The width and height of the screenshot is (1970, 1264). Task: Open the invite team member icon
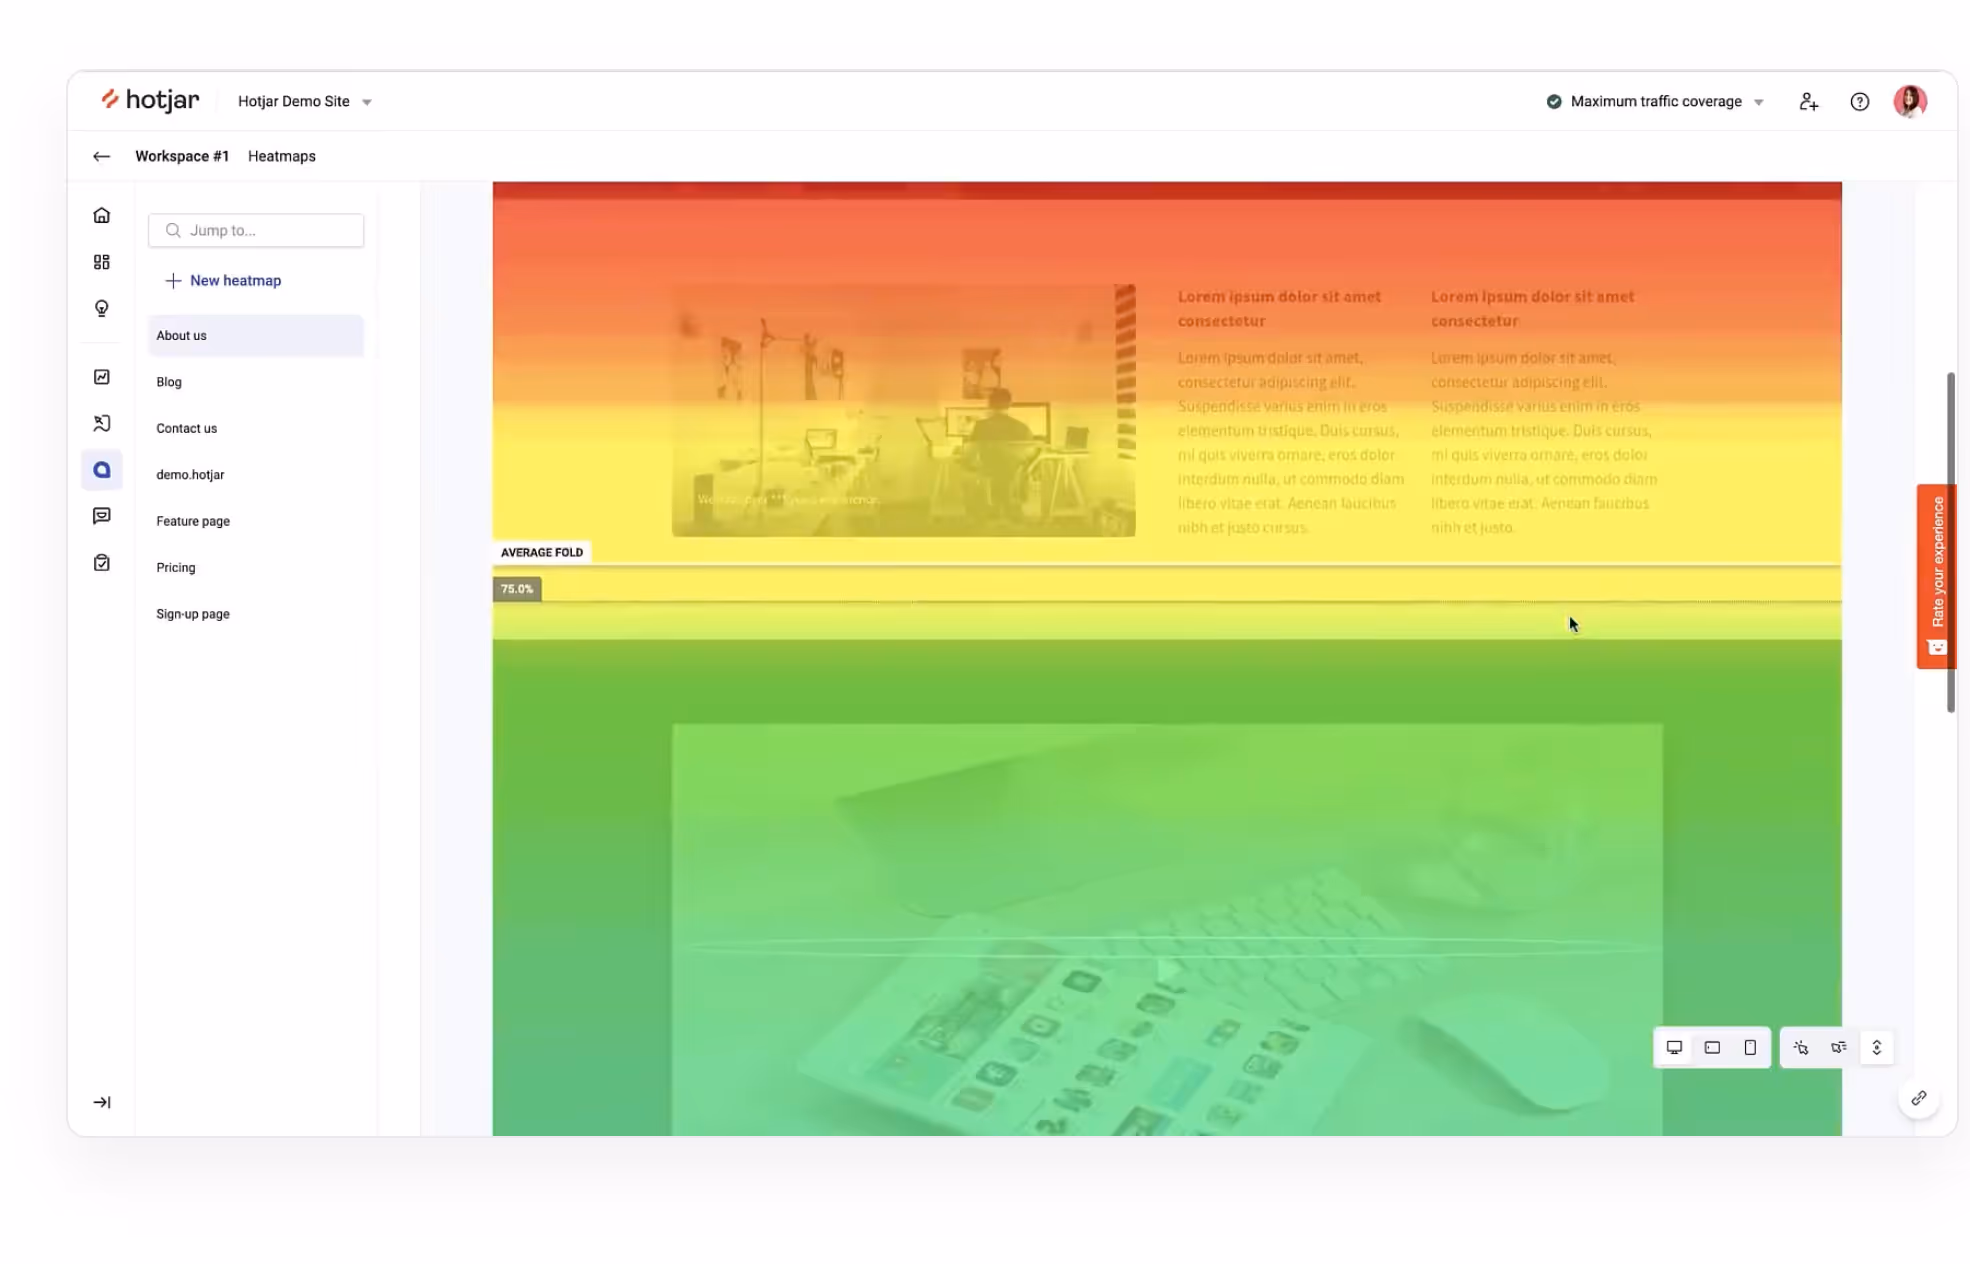click(x=1808, y=101)
